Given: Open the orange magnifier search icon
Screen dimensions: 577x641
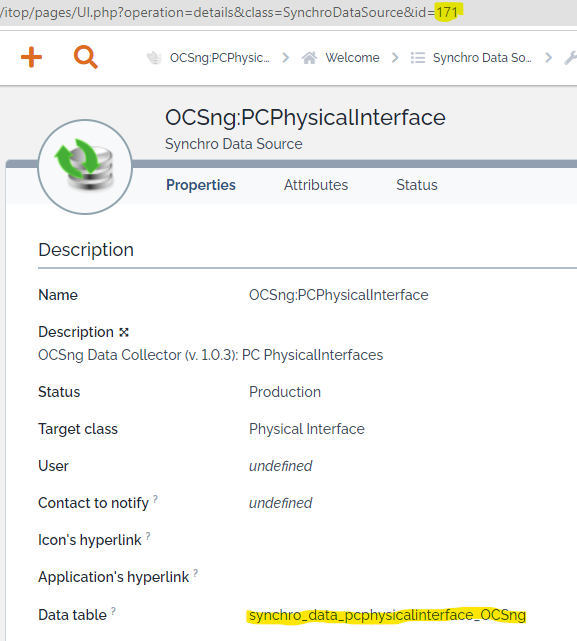Looking at the screenshot, I should click(85, 57).
